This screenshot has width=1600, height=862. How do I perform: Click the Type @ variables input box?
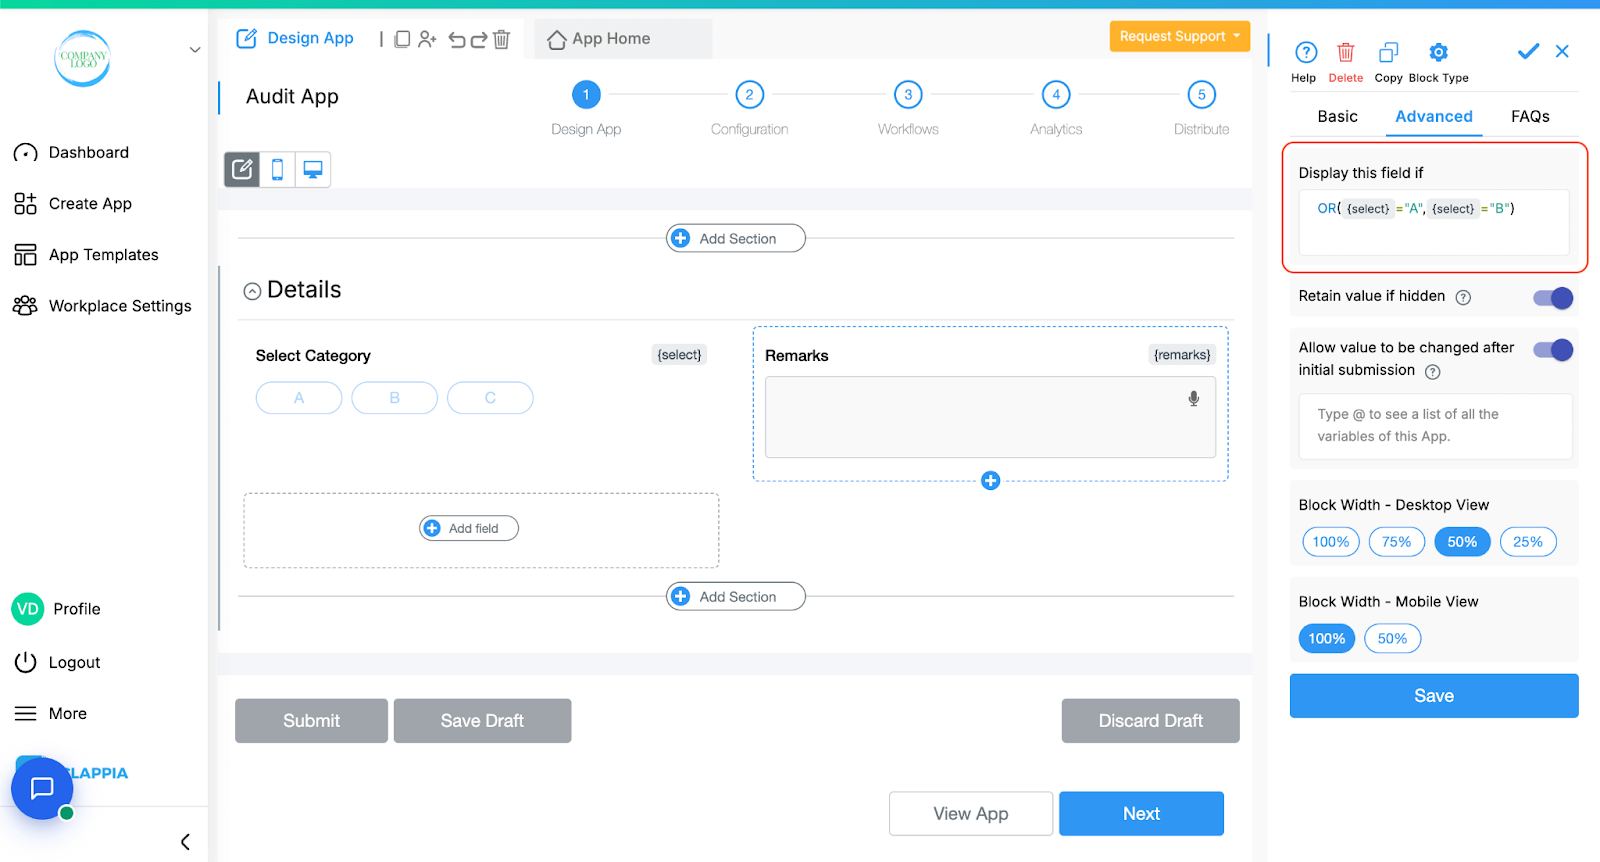click(1435, 426)
